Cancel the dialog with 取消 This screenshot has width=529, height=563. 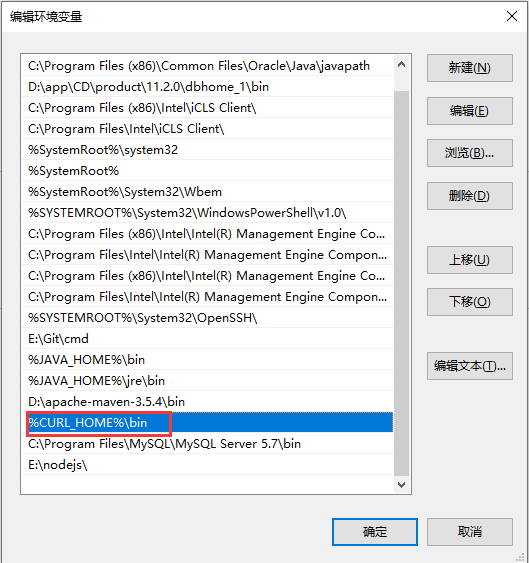point(469,531)
